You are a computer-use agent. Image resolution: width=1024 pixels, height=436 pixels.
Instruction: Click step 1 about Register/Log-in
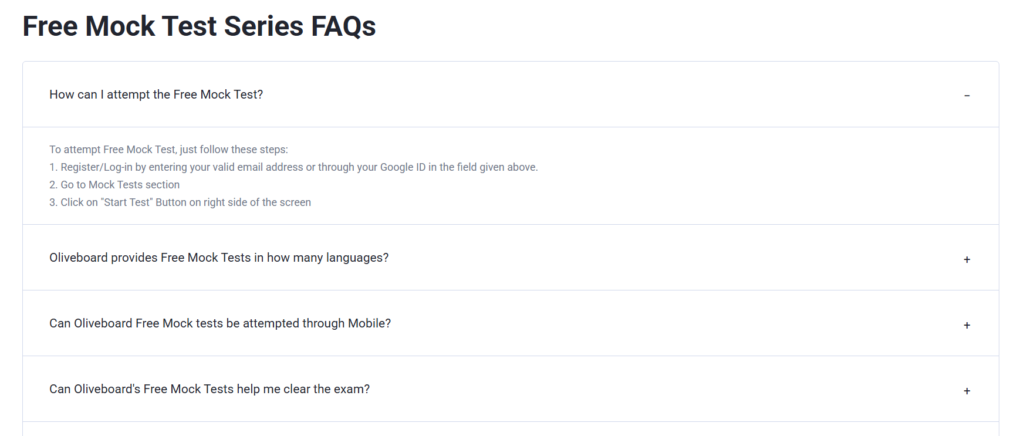point(293,167)
